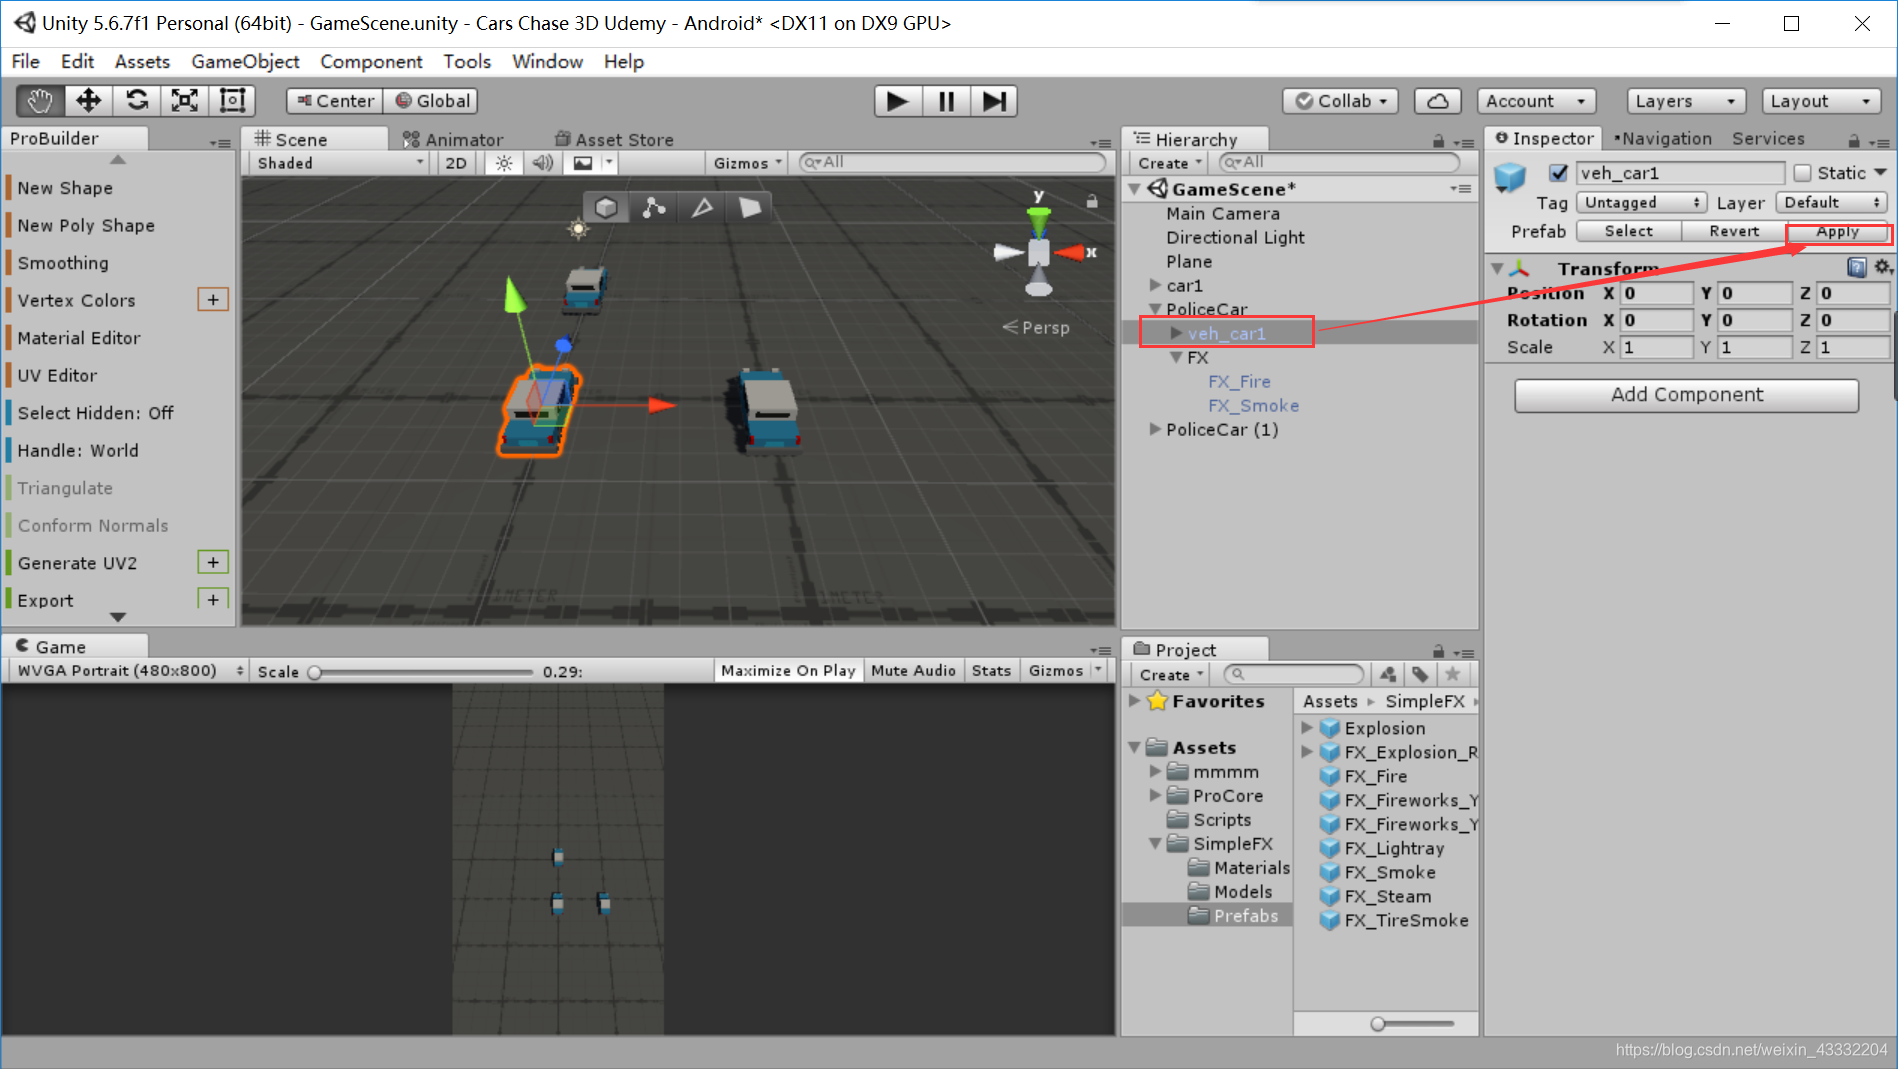The image size is (1898, 1069).
Task: Select ProBuilder vertex mode icon
Action: (x=654, y=207)
